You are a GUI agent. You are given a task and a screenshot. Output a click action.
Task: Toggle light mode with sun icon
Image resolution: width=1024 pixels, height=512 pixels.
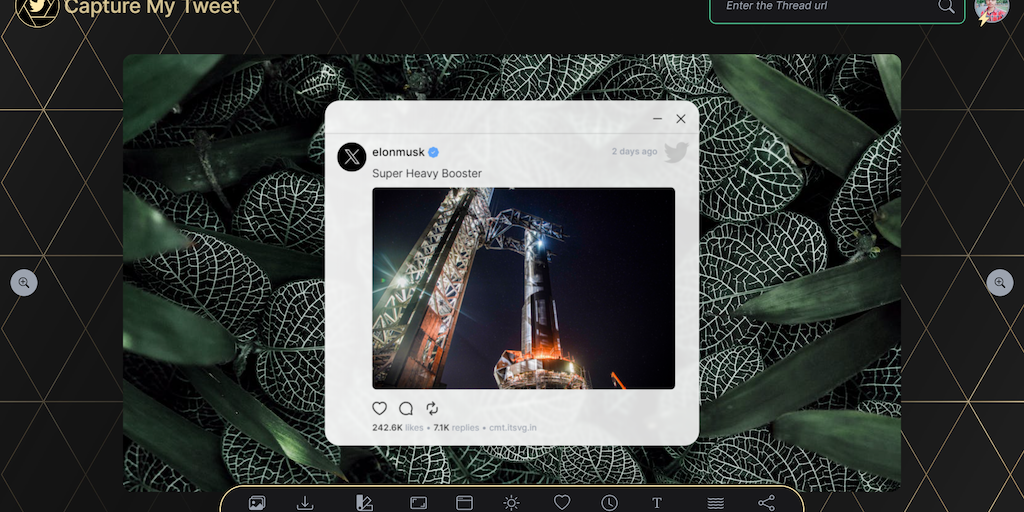[512, 503]
